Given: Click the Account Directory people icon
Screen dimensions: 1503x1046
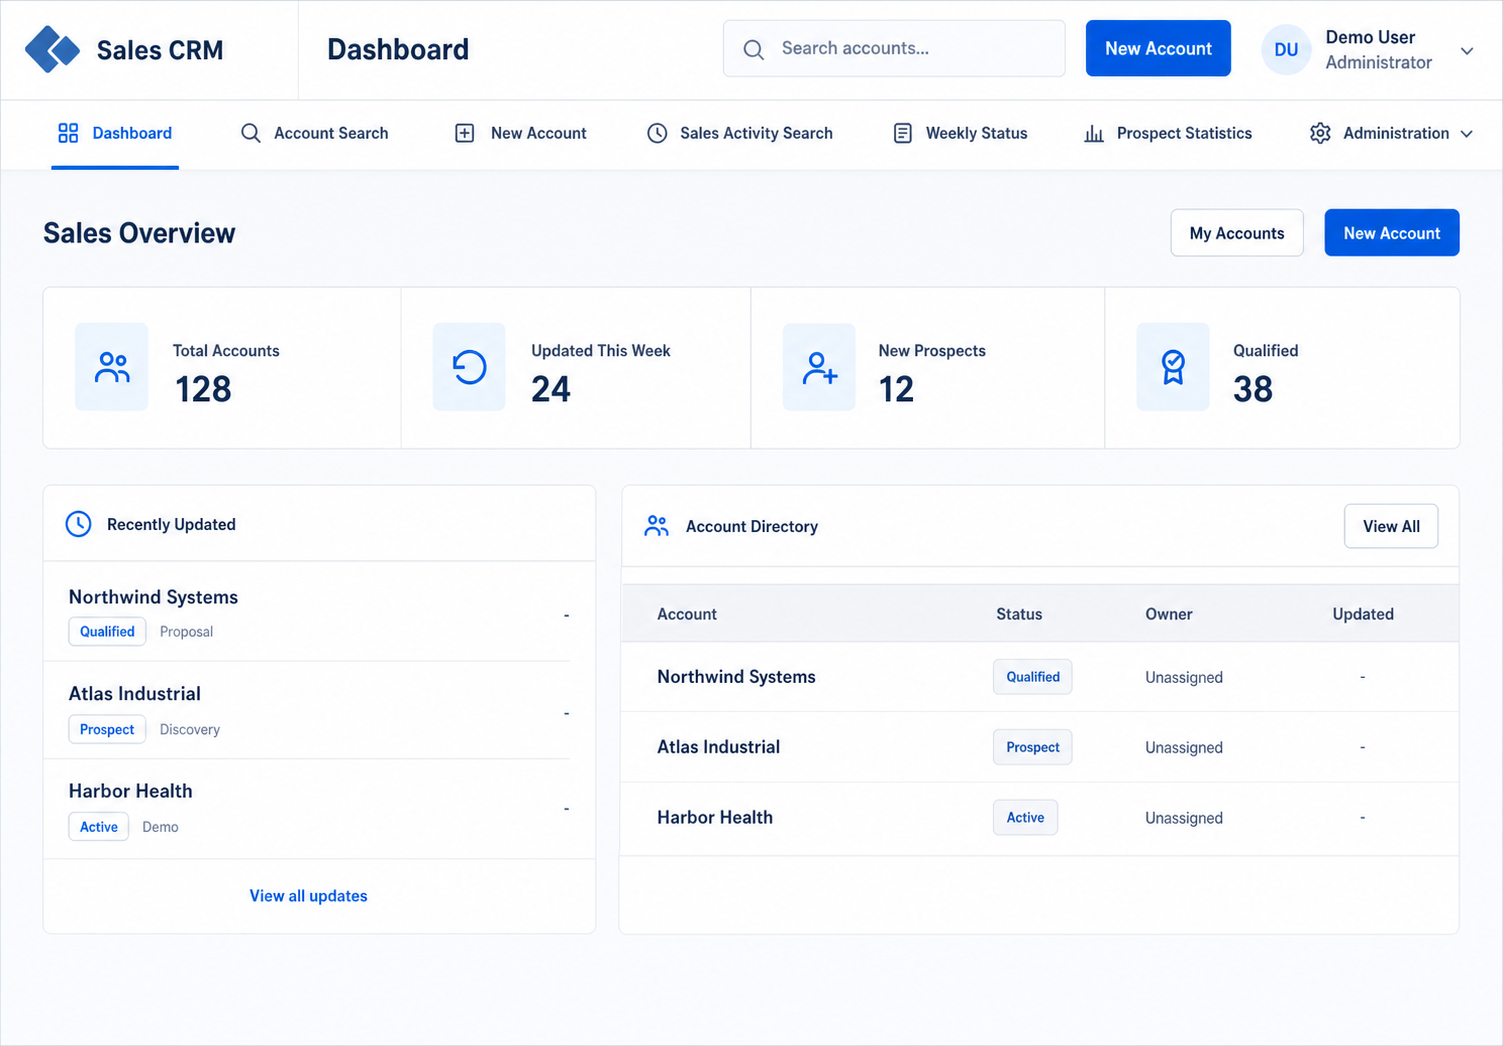Looking at the screenshot, I should pyautogui.click(x=657, y=526).
